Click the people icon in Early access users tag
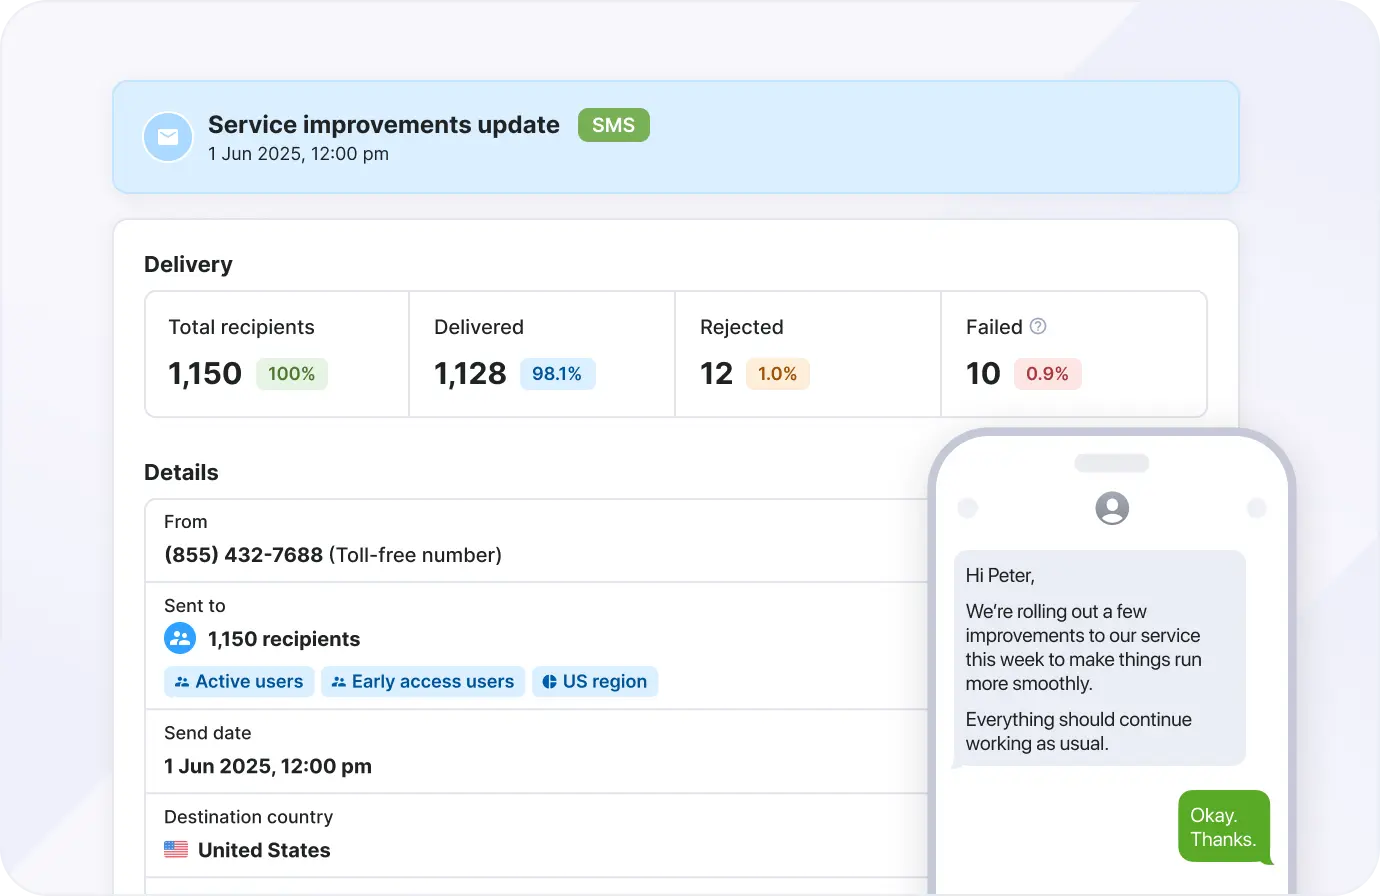This screenshot has width=1380, height=896. (339, 682)
